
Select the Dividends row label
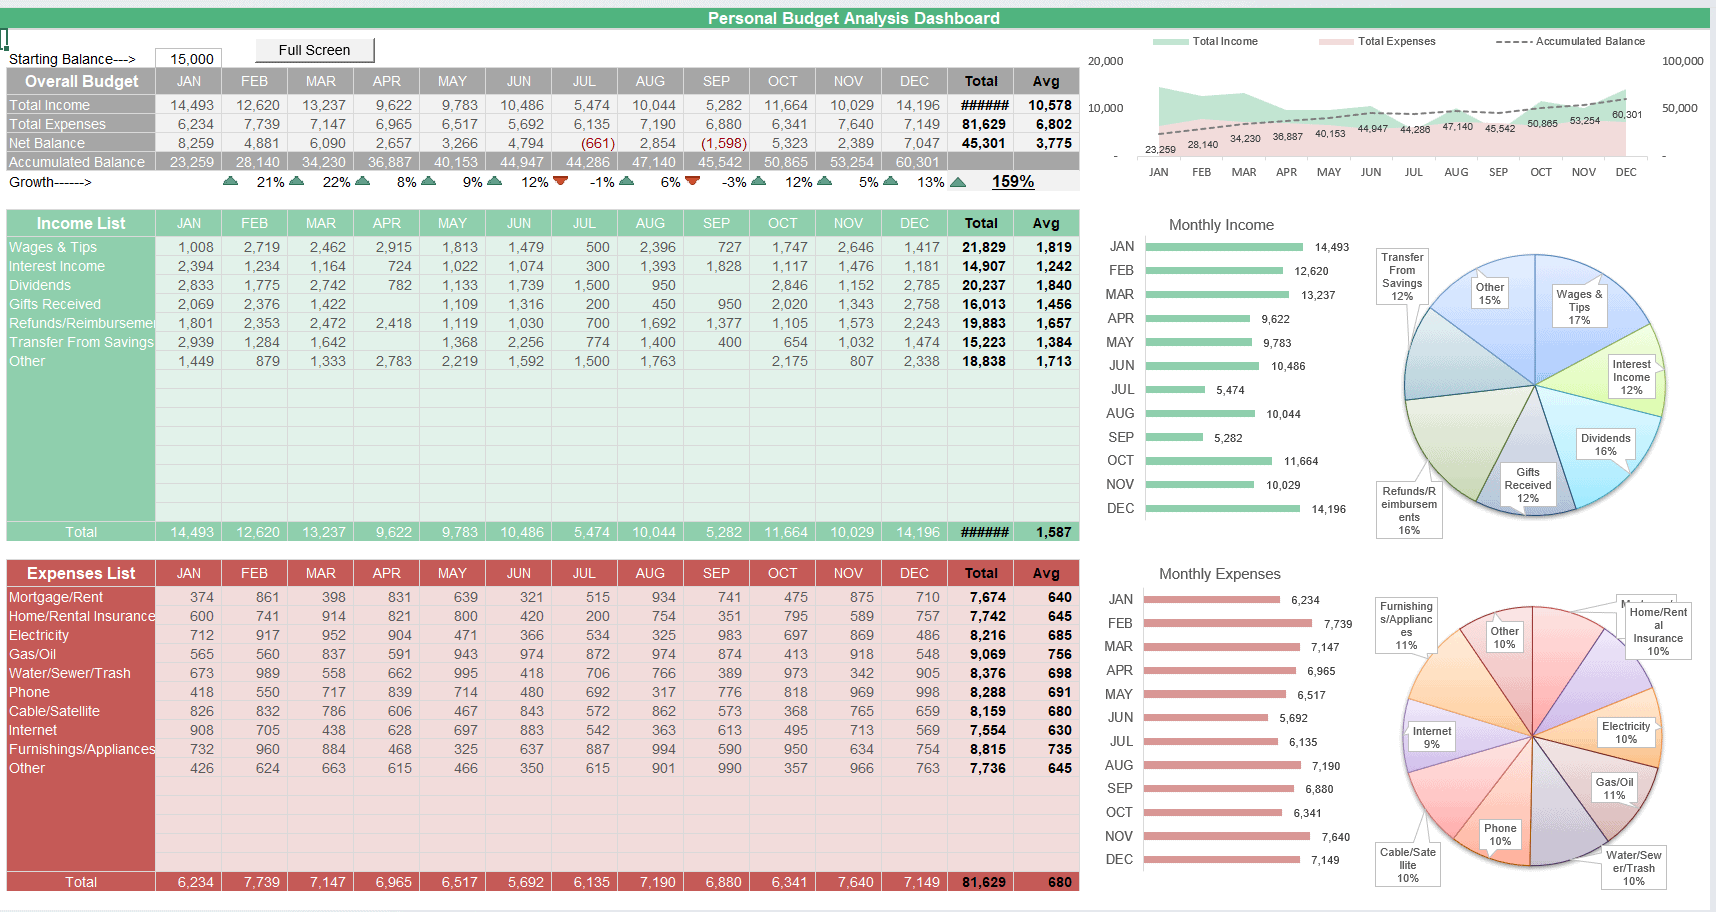pos(81,285)
